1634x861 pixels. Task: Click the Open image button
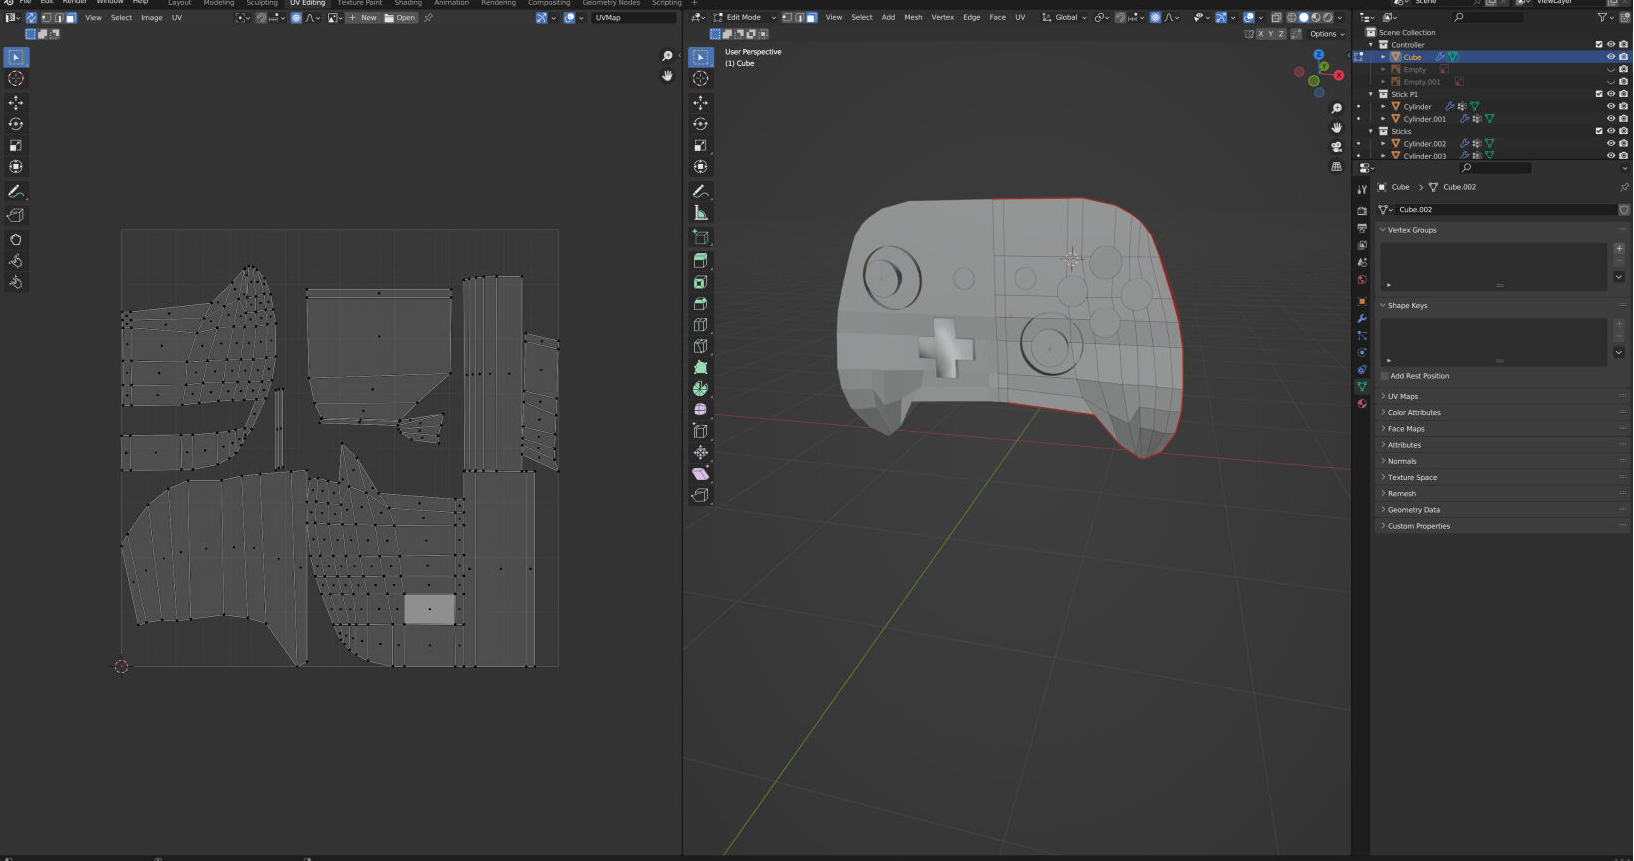(x=400, y=17)
